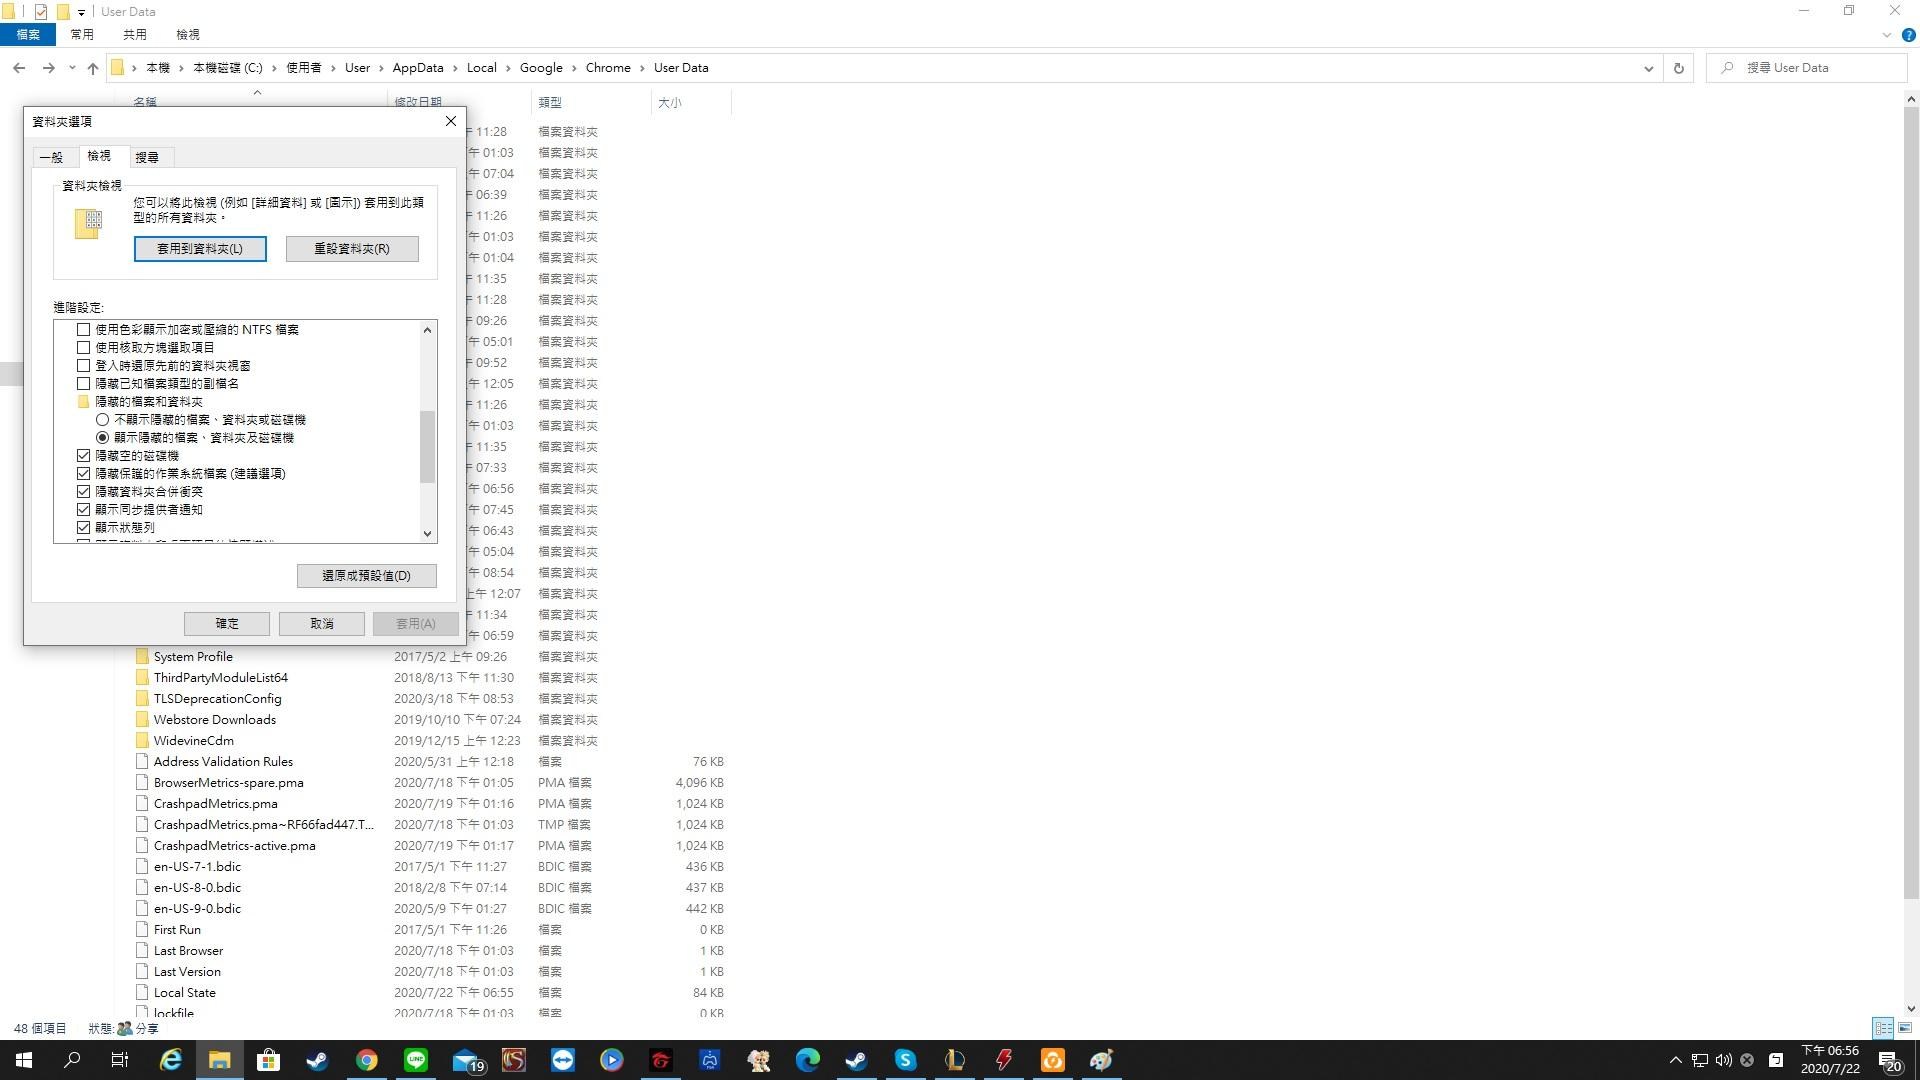Toggle the 使用核取方塊選取項目 checkbox
Viewport: 1920px width, 1080px height.
click(x=84, y=347)
